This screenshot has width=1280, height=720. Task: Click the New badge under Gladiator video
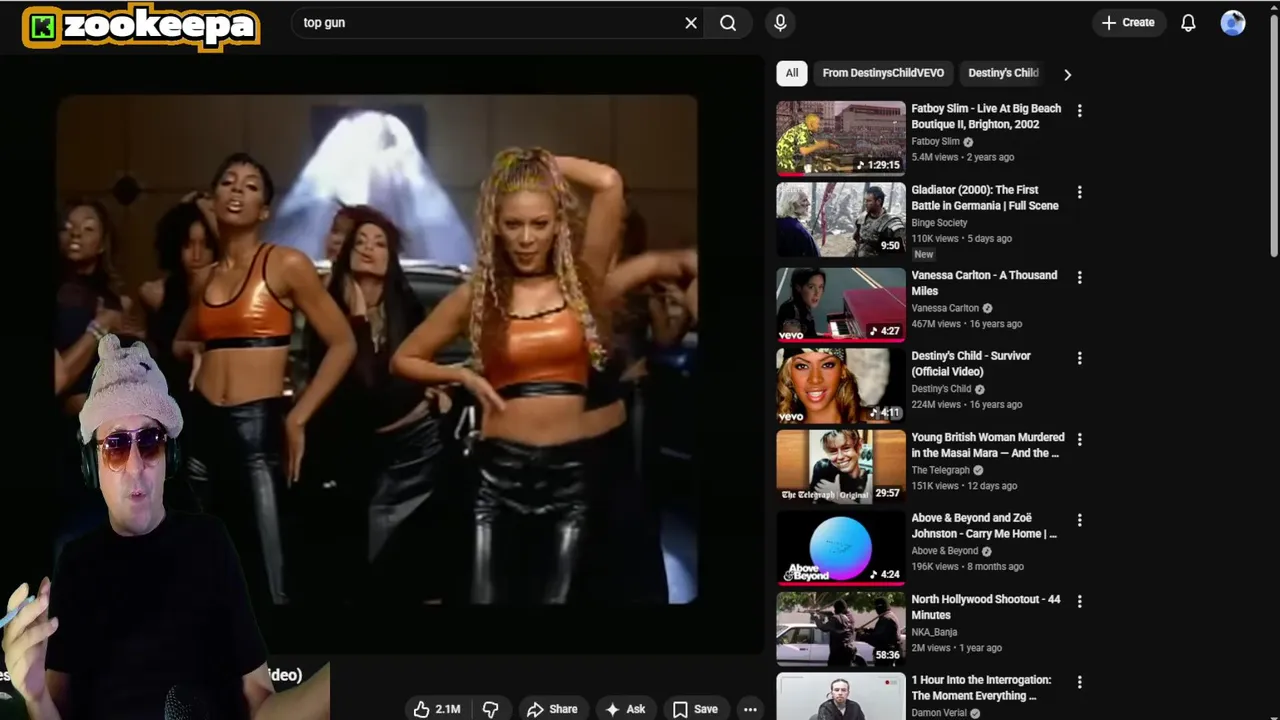pyautogui.click(x=923, y=254)
